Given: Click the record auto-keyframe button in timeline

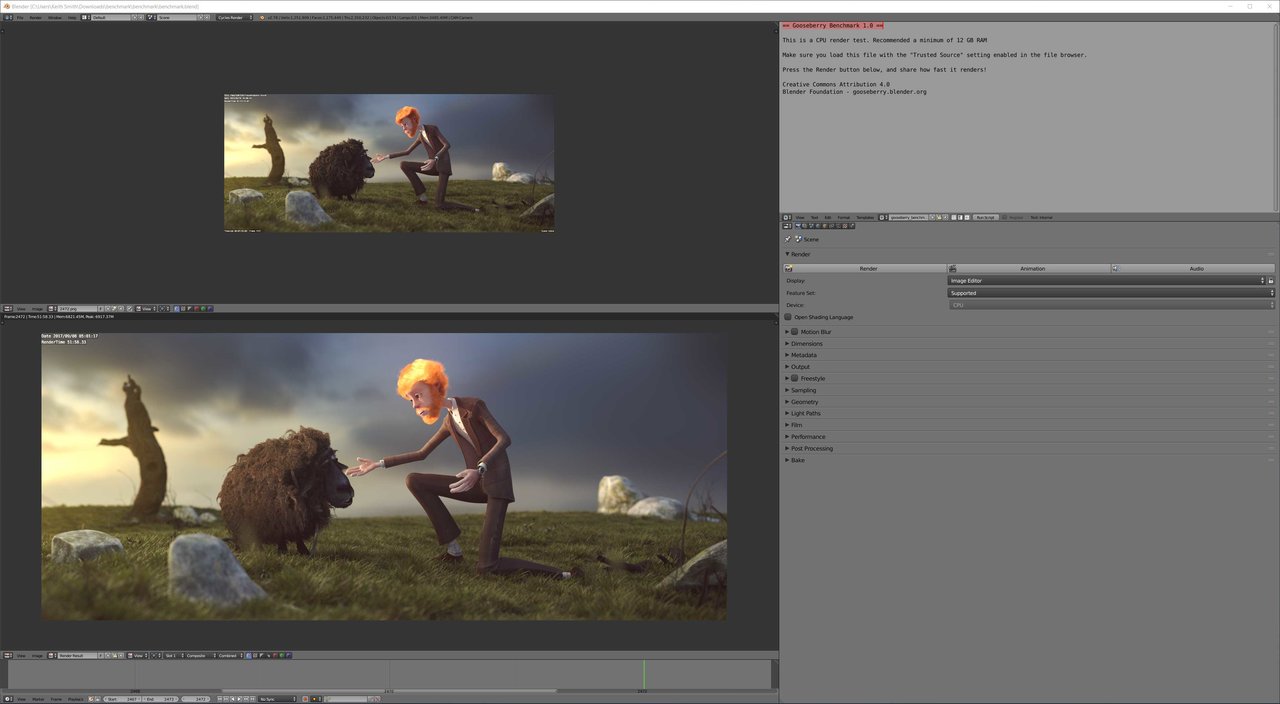Looking at the screenshot, I should click(x=306, y=699).
